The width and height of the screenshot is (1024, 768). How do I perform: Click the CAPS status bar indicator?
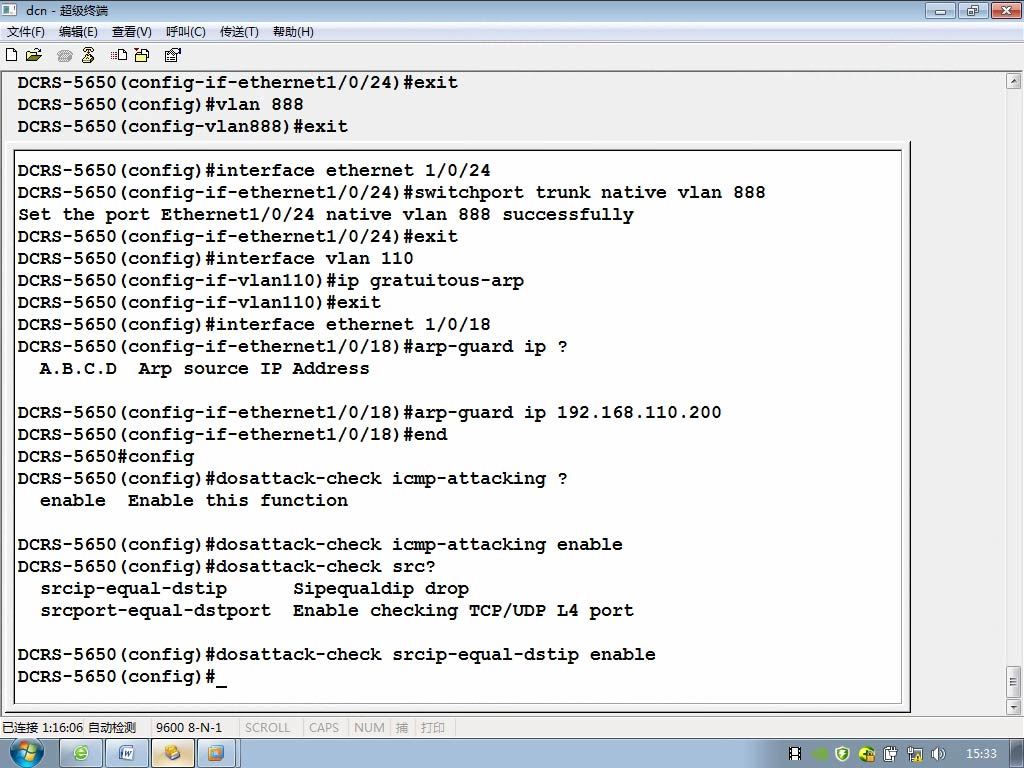coord(324,727)
